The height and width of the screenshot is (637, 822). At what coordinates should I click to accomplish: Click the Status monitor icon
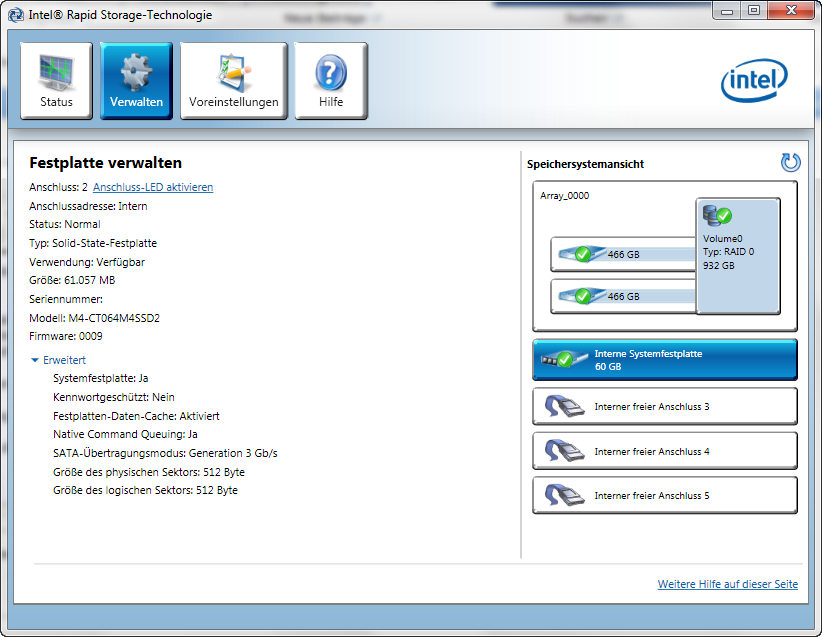[56, 72]
